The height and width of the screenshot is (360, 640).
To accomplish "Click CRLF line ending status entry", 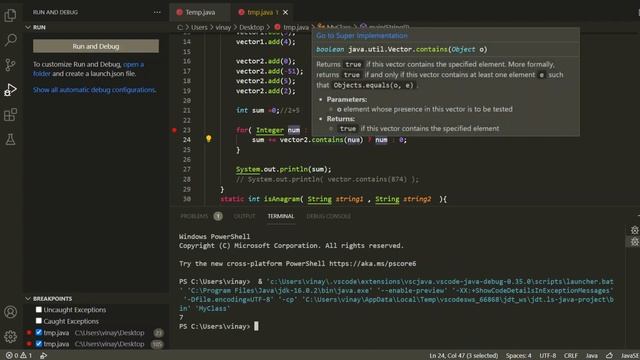I will (x=571, y=356).
